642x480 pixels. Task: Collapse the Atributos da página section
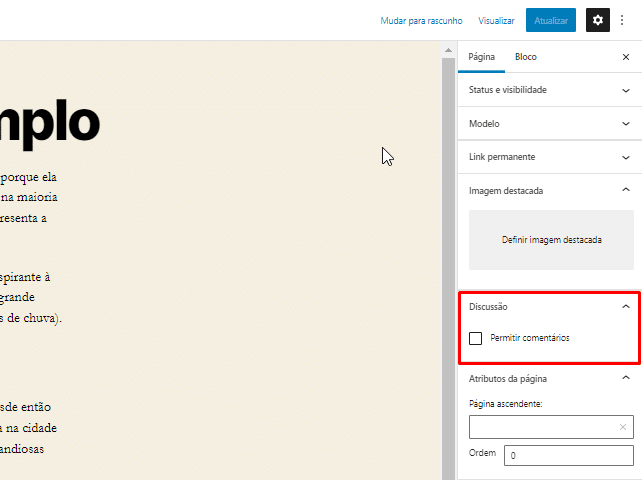[626, 379]
